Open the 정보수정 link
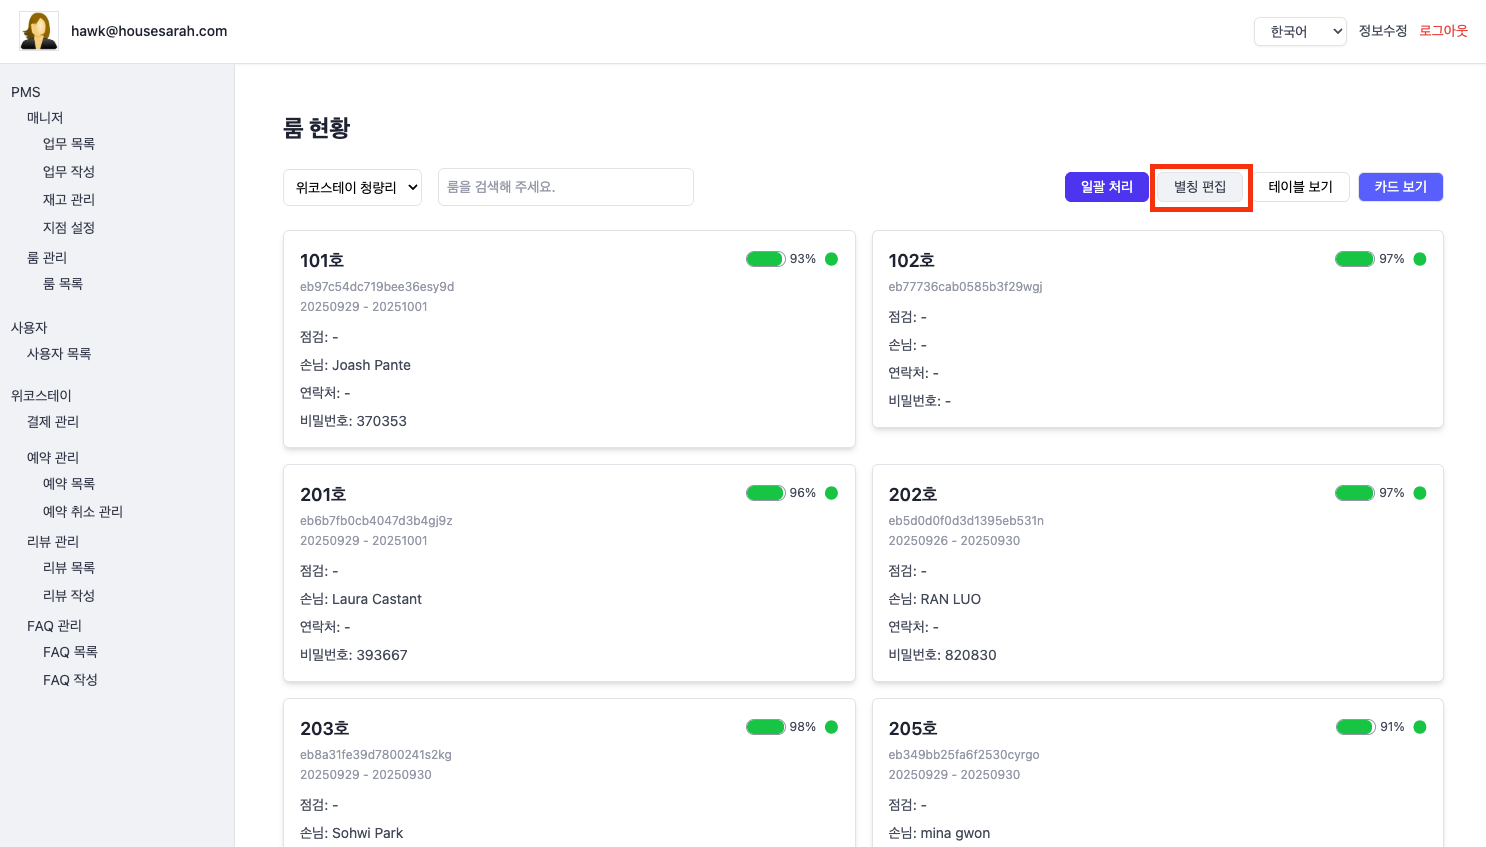Image resolution: width=1486 pixels, height=847 pixels. (x=1382, y=31)
